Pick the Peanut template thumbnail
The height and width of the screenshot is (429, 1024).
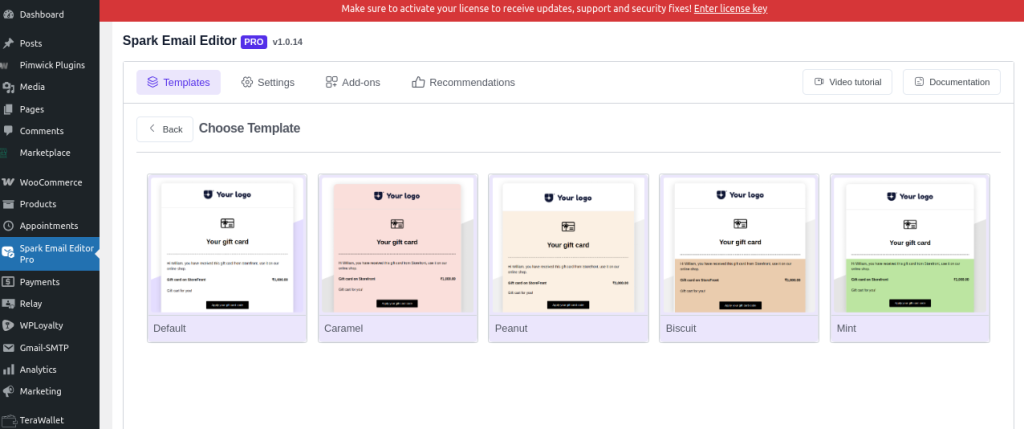point(568,244)
